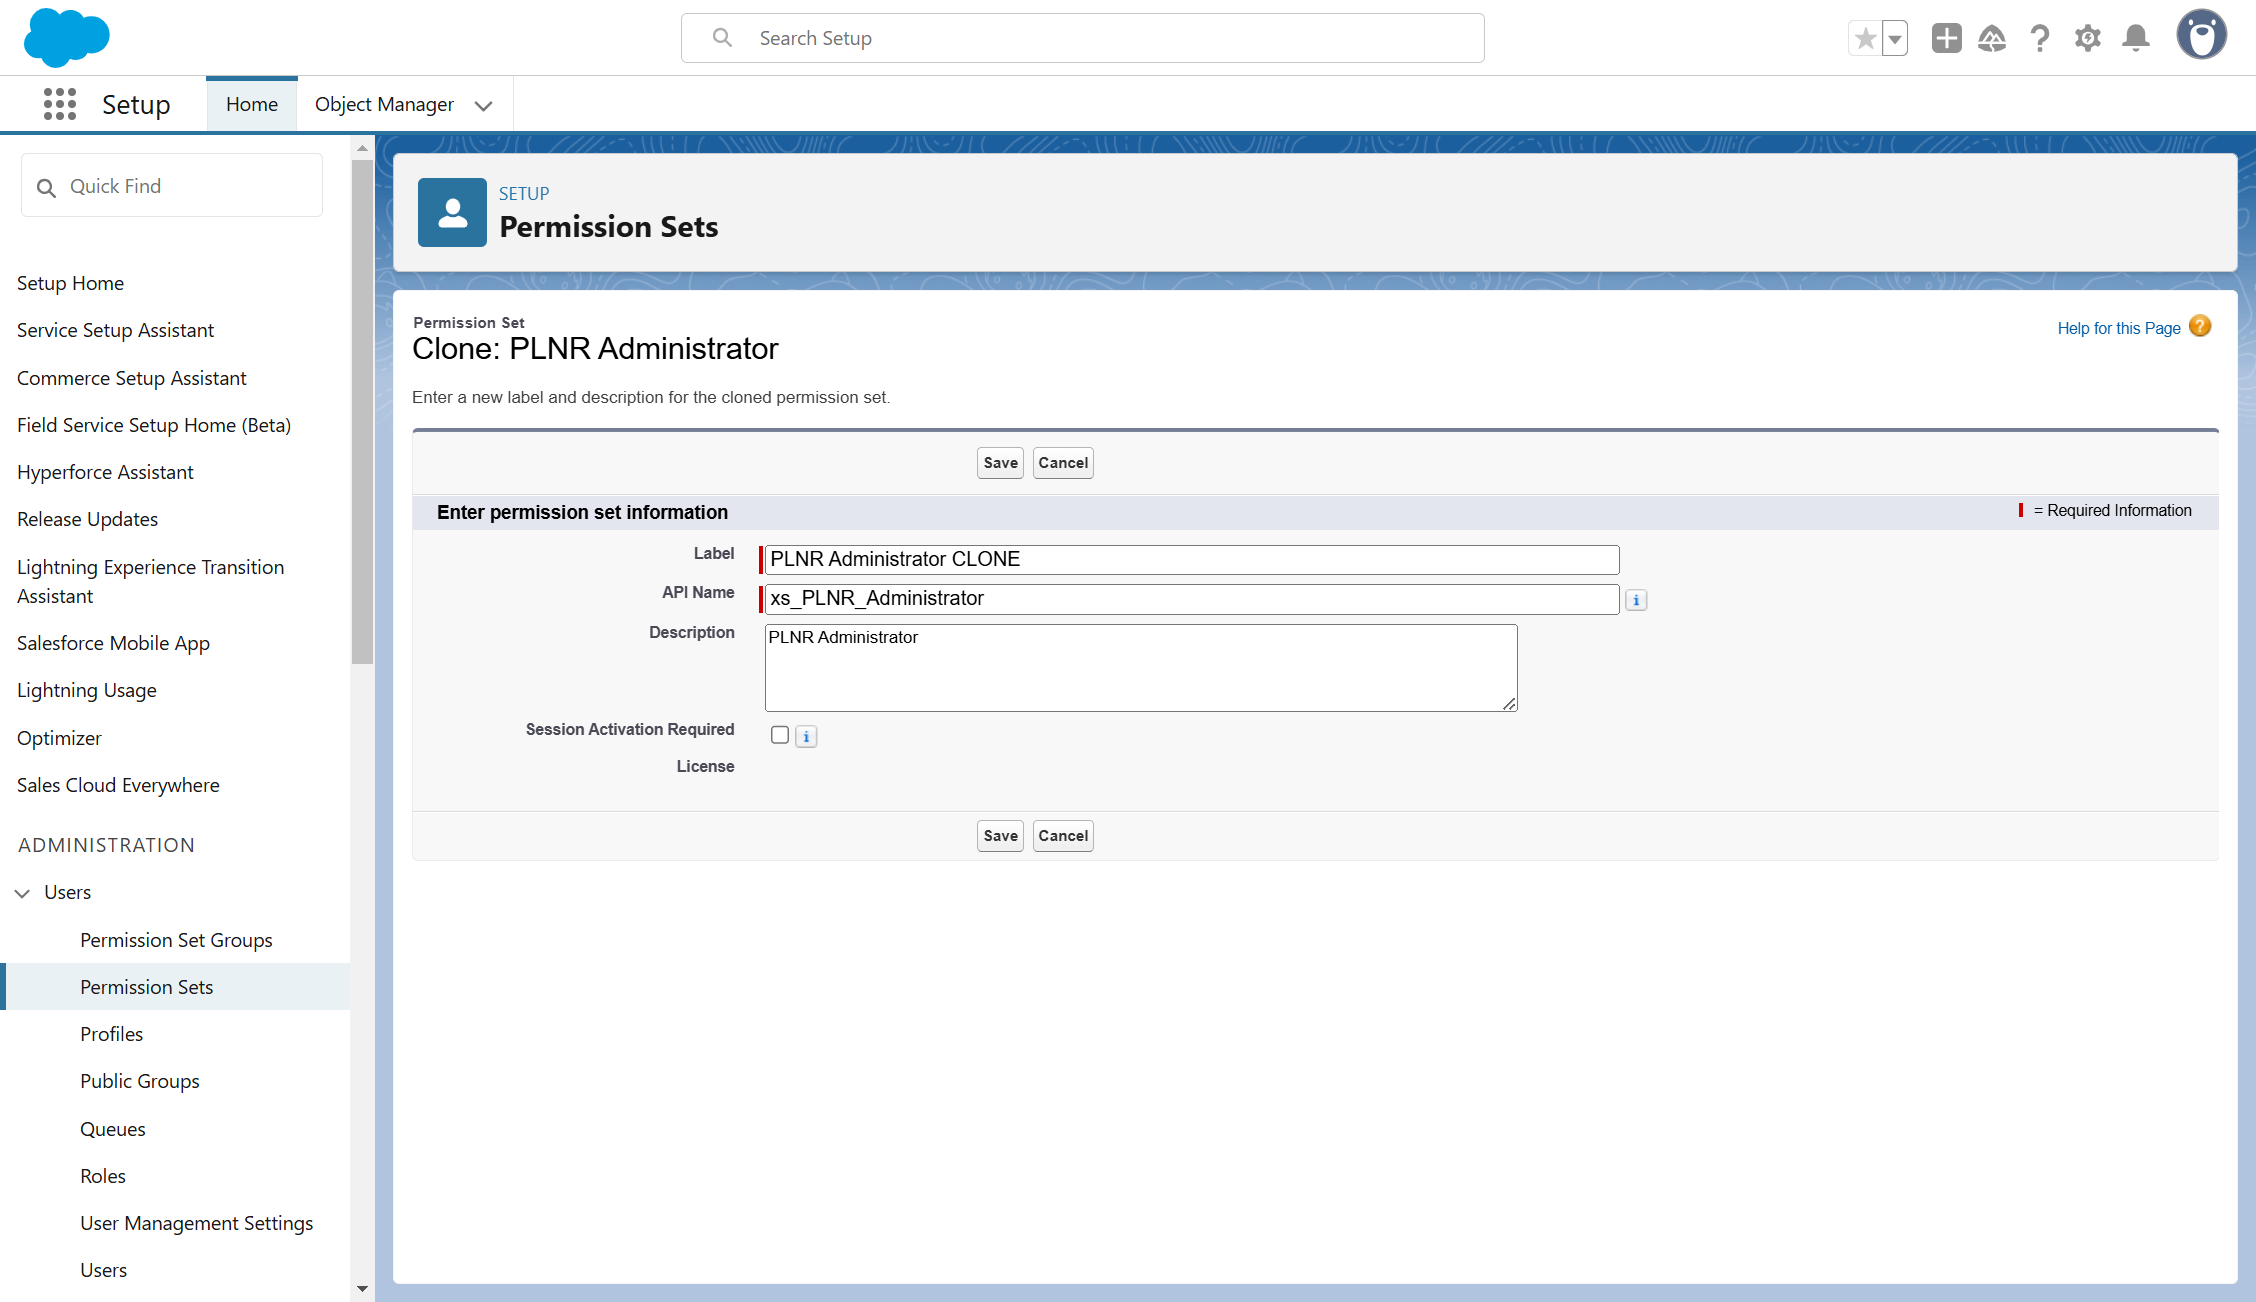This screenshot has height=1302, width=2256.
Task: Open Profiles in the sidebar
Action: click(x=112, y=1034)
